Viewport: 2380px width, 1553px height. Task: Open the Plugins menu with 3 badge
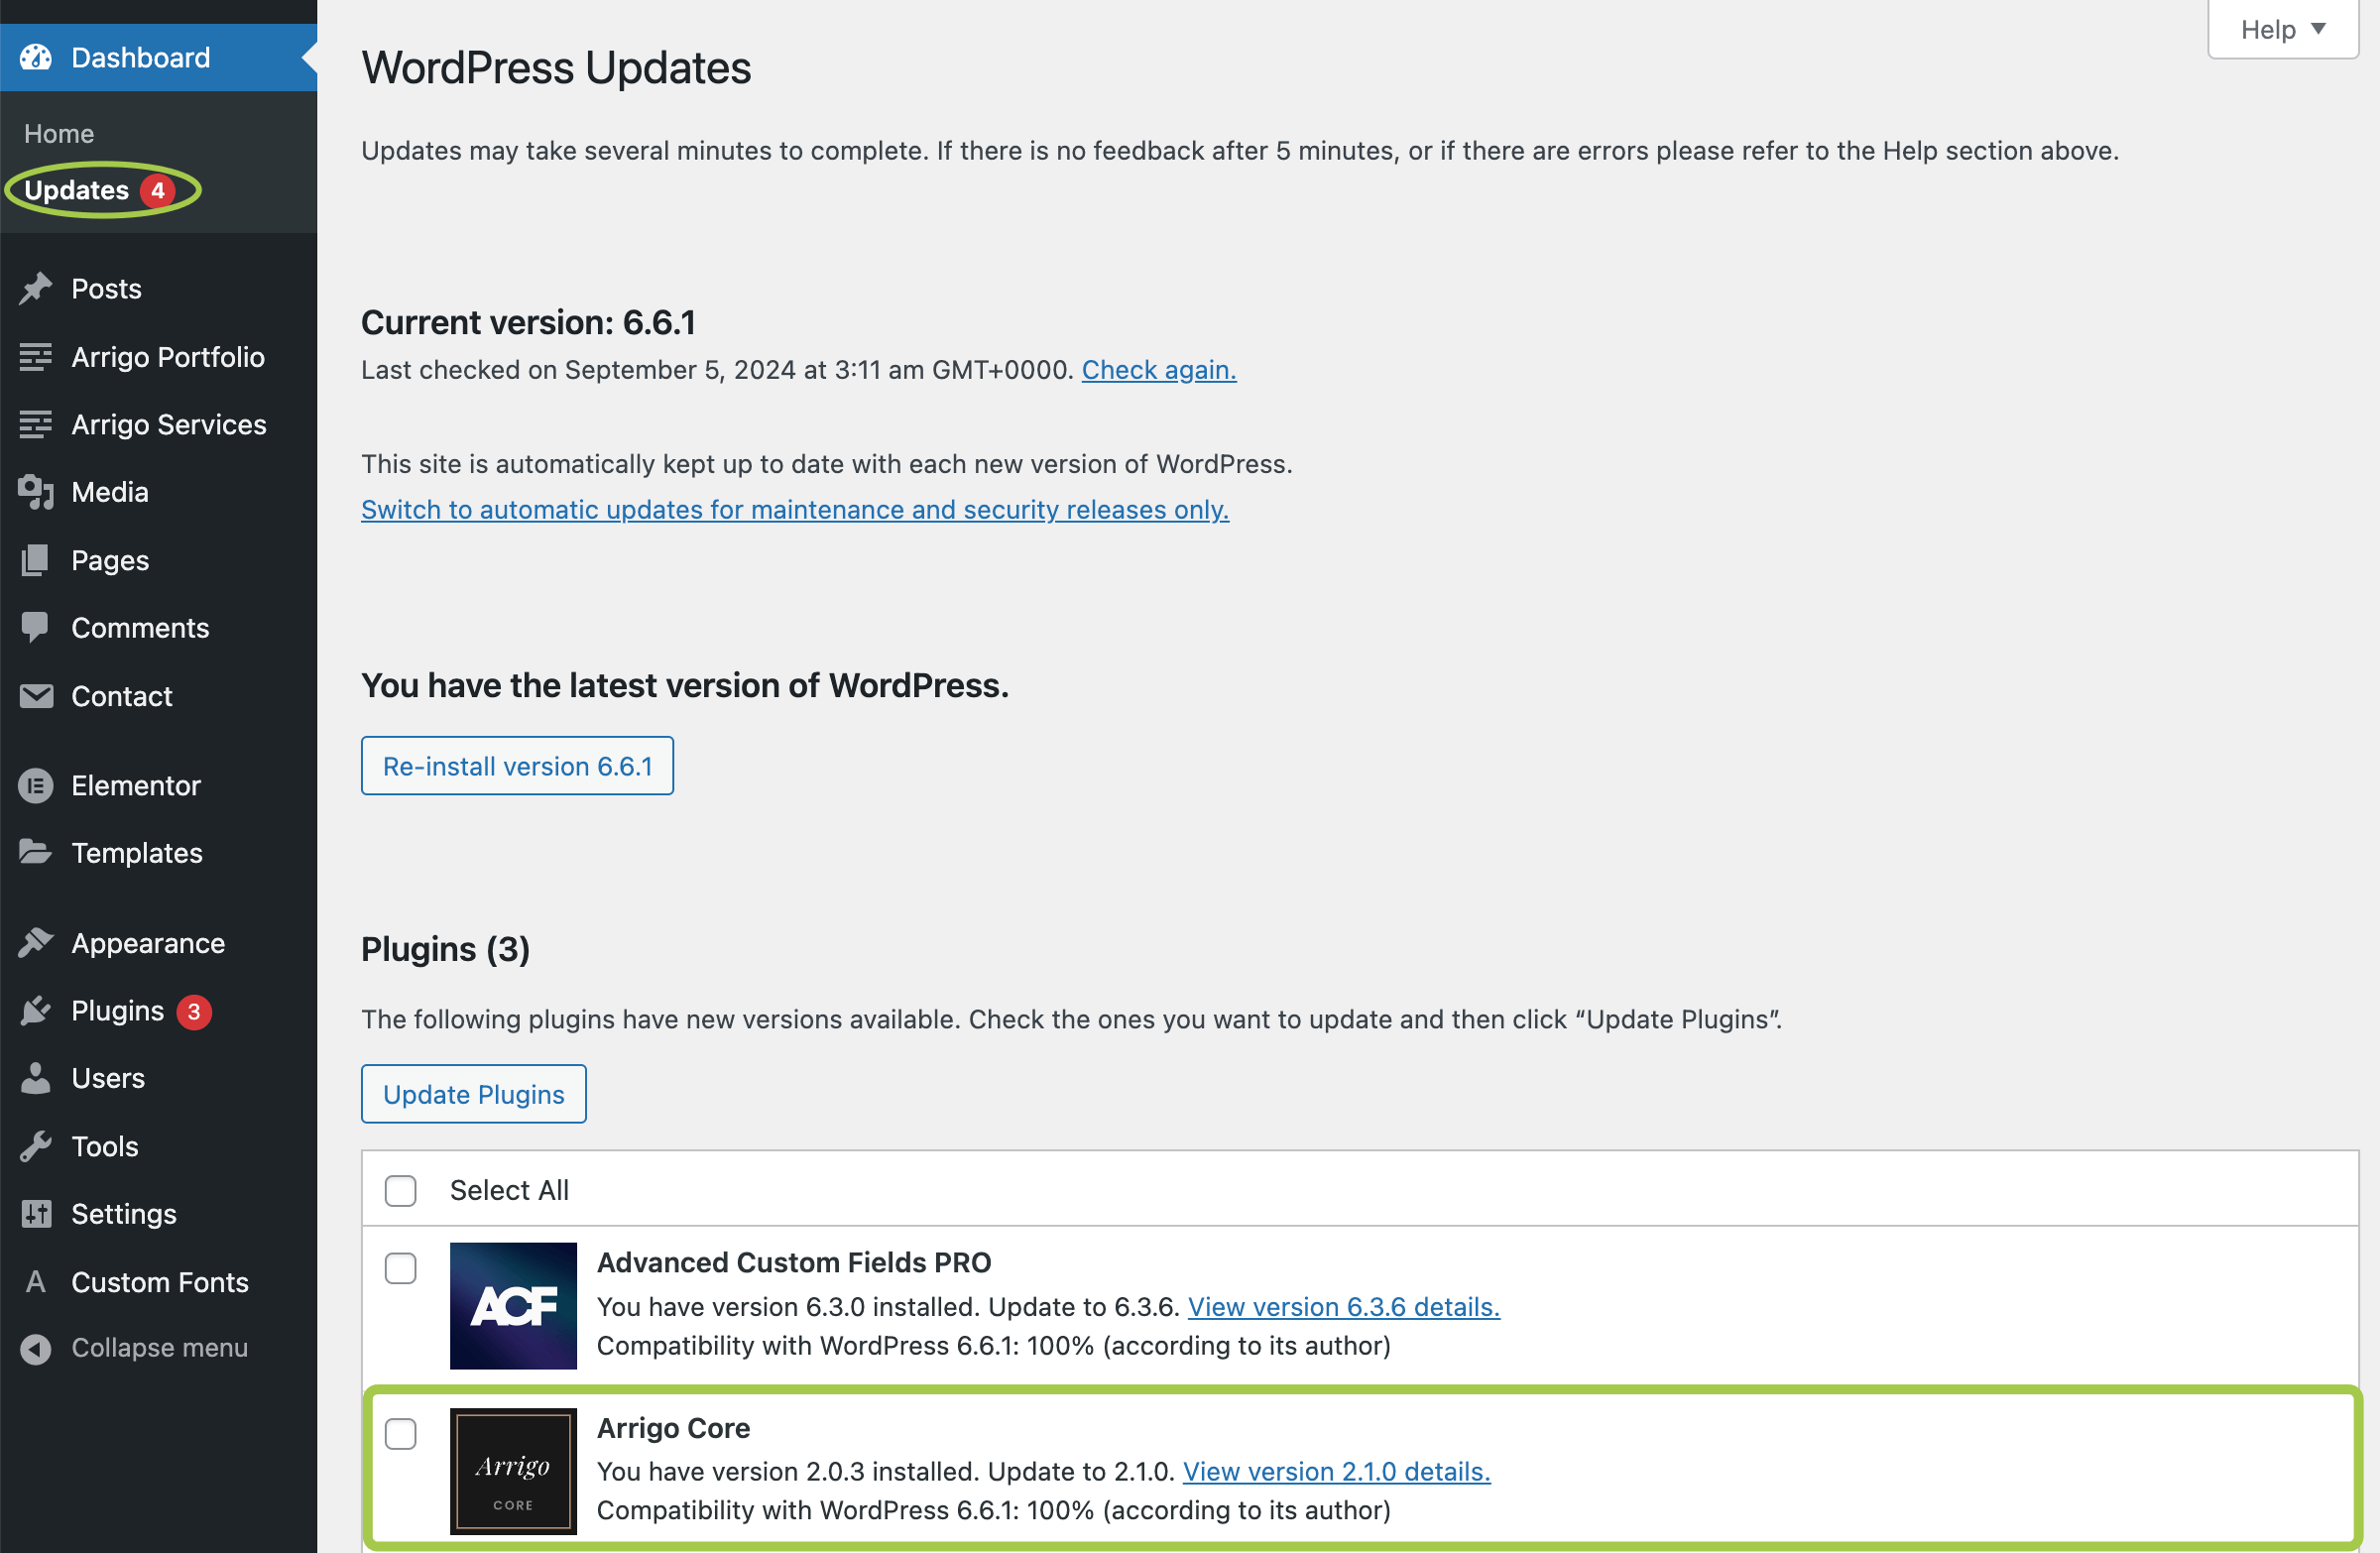tap(118, 1011)
